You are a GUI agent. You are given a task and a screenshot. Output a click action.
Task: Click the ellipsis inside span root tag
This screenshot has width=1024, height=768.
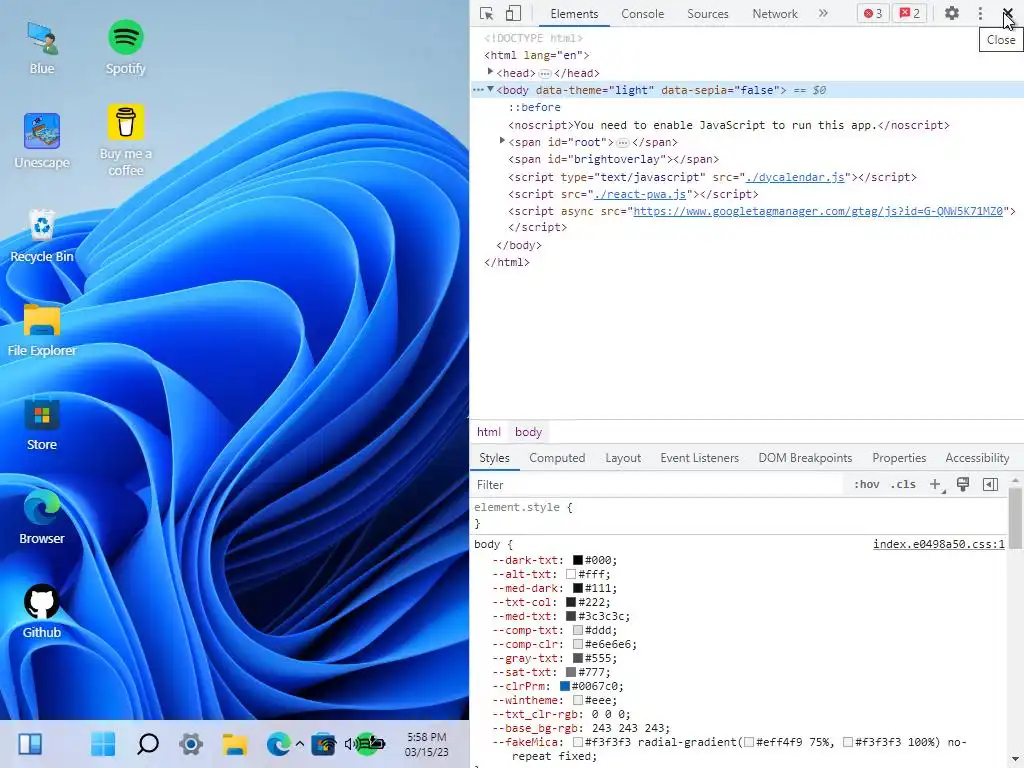pyautogui.click(x=623, y=142)
